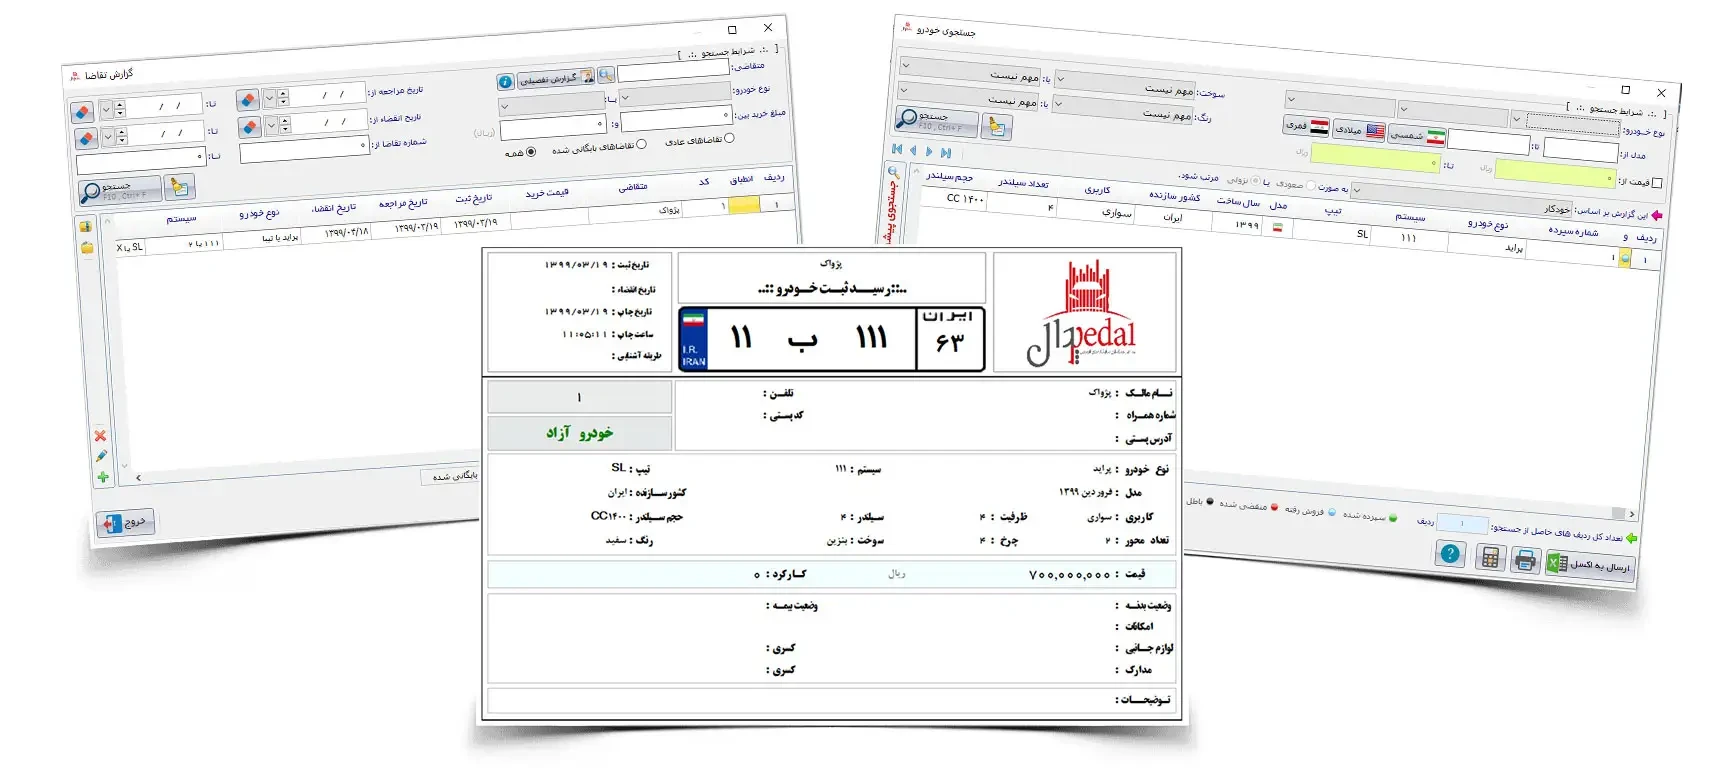This screenshot has height=783, width=1733.
Task: Click the مدل از input field in the car search window
Action: point(1580,149)
